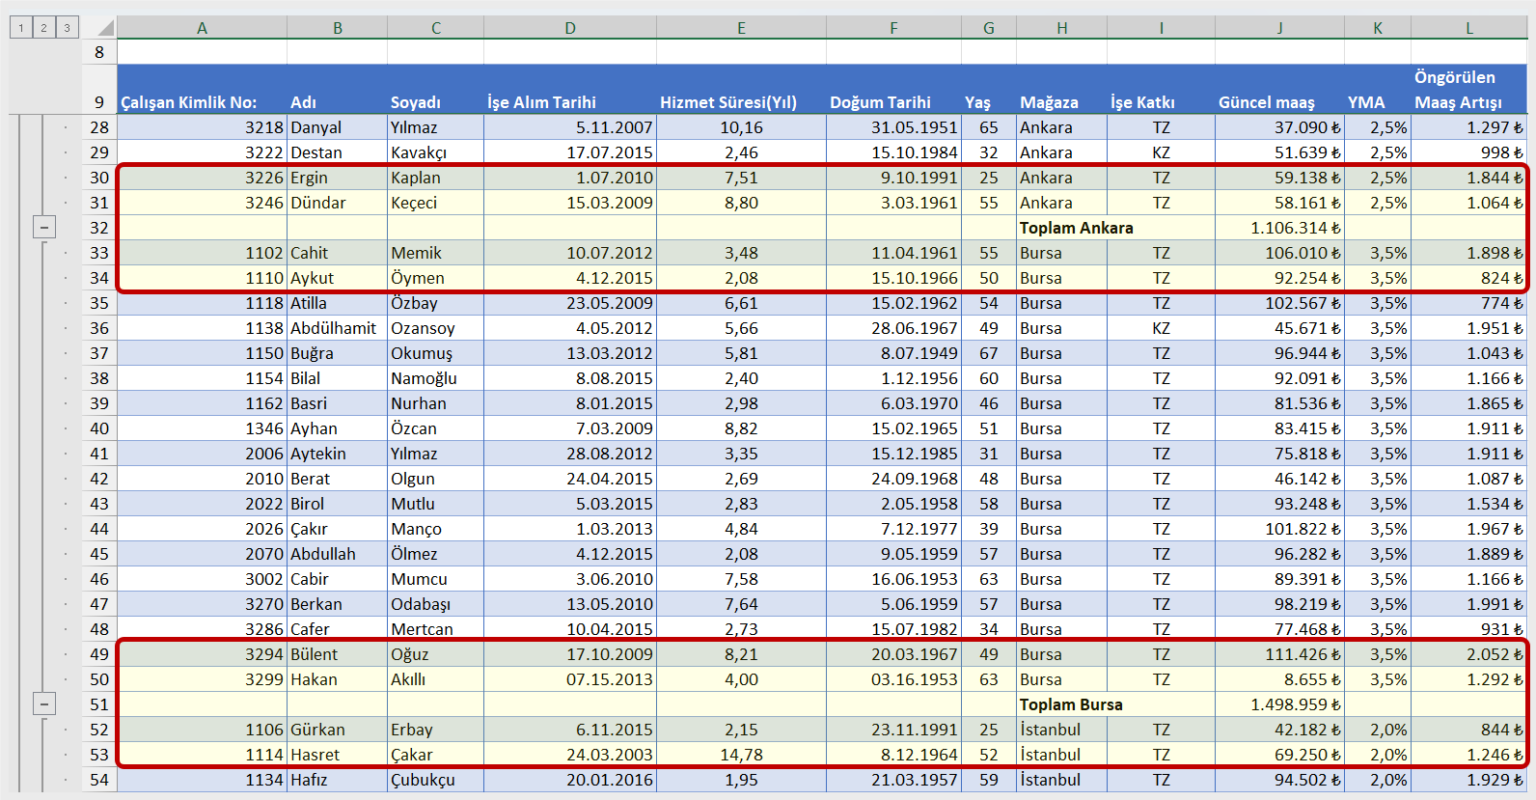Show outline level 1 button
Image resolution: width=1536 pixels, height=800 pixels.
click(x=20, y=28)
